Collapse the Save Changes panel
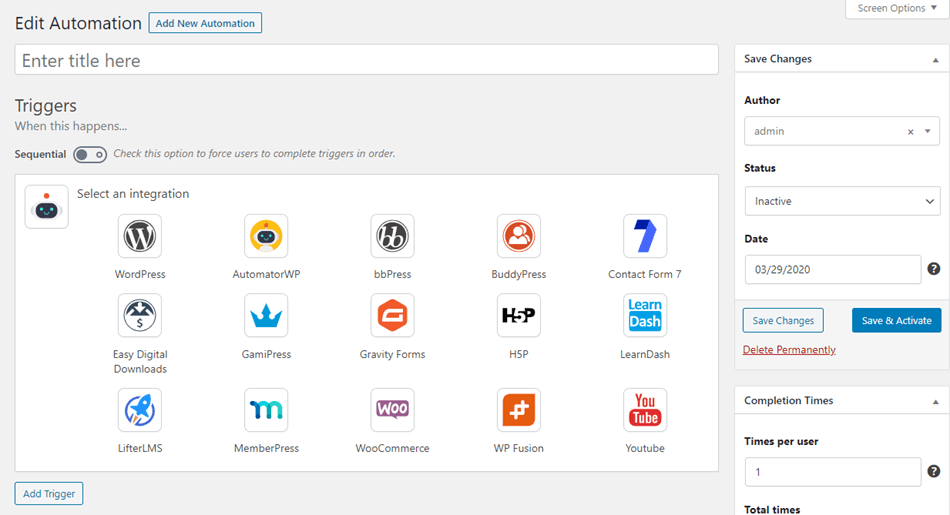The image size is (950, 515). (935, 59)
